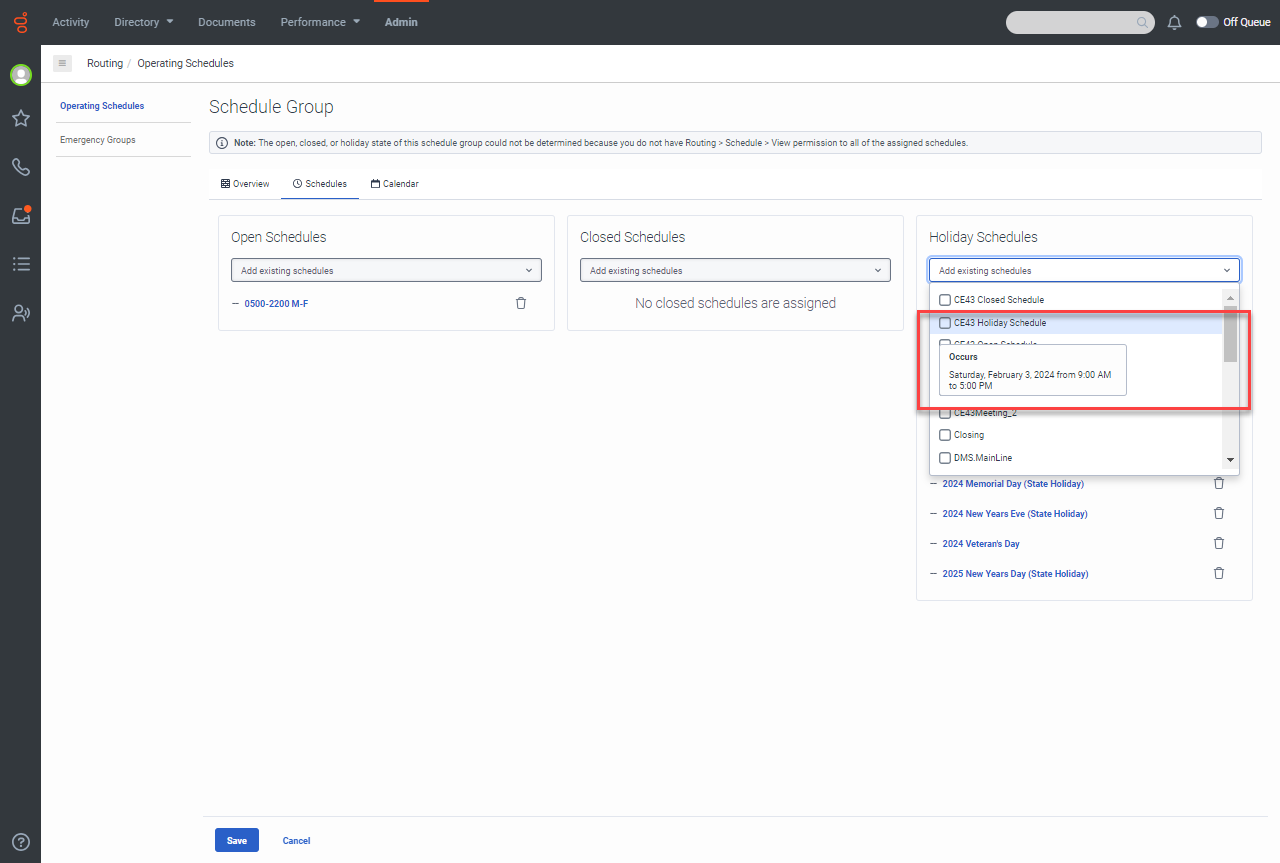Screen dimensions: 1280x863
Task: Check the CE43 Holiday Schedule checkbox
Action: click(x=945, y=323)
